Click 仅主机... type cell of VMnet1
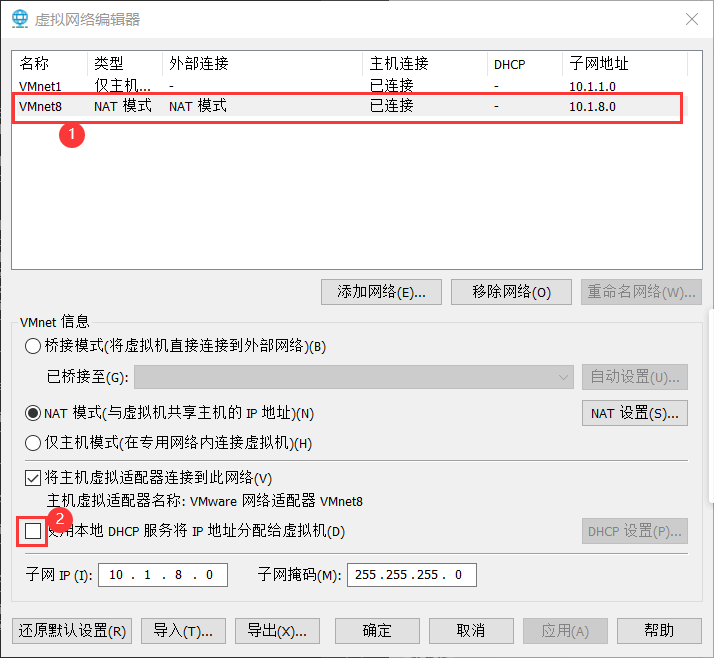 click(122, 86)
